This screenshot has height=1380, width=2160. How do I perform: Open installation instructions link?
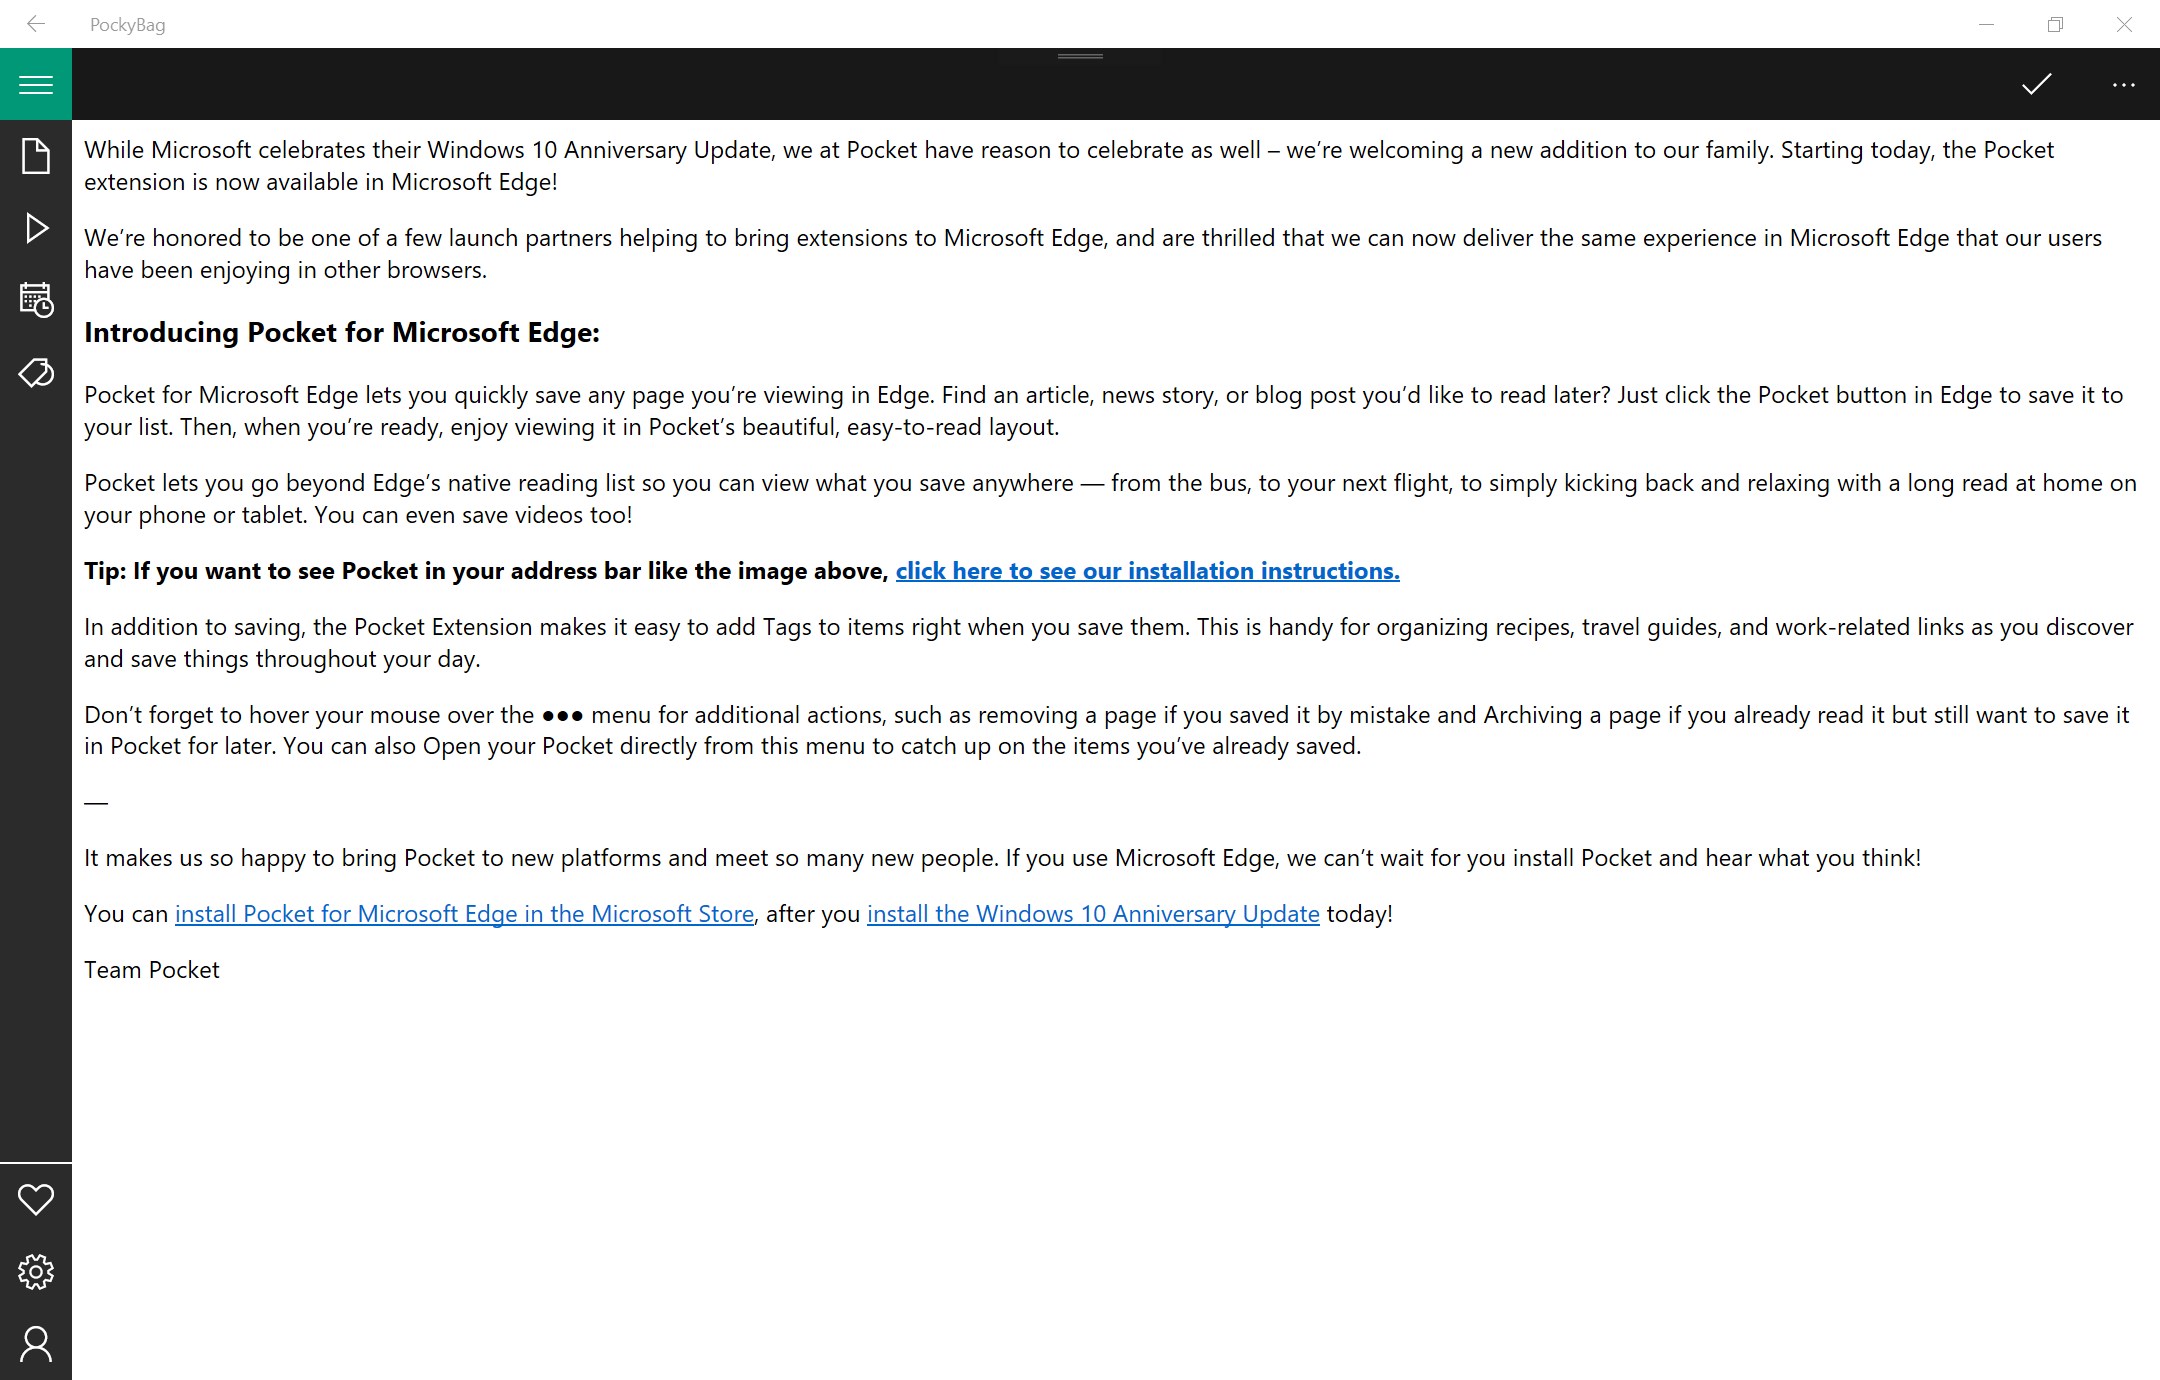tap(1147, 571)
